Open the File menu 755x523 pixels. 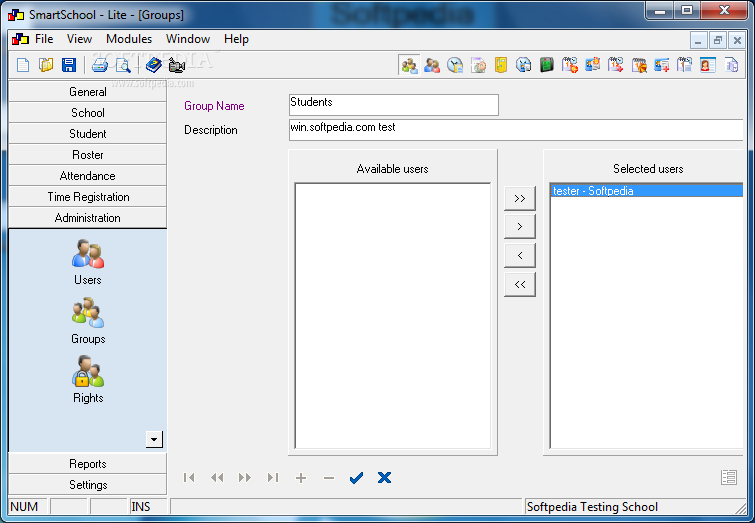44,39
